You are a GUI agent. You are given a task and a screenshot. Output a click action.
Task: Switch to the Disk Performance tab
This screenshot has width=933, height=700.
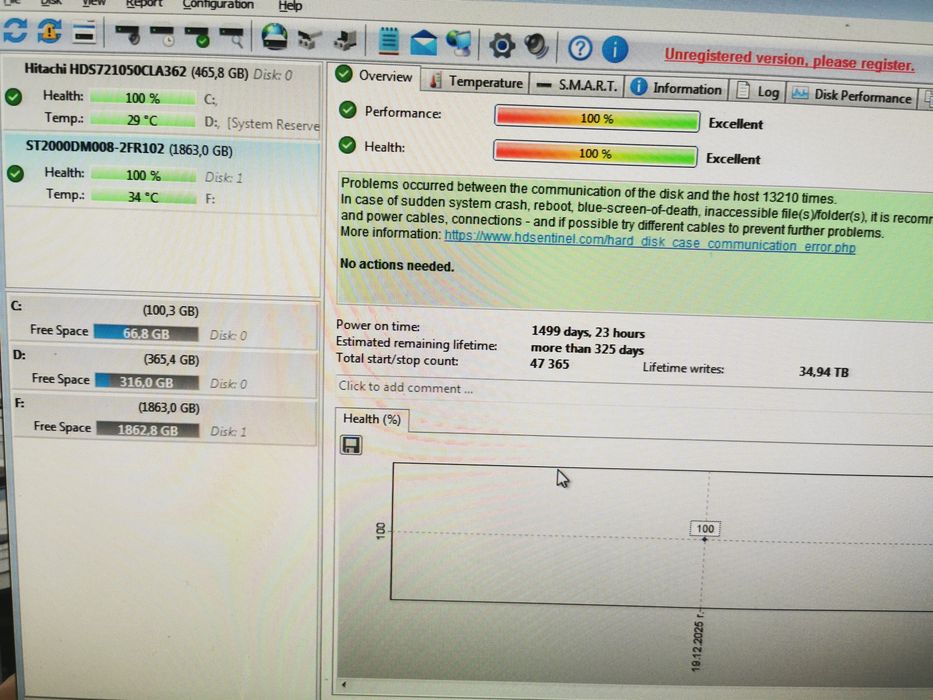pos(852,96)
